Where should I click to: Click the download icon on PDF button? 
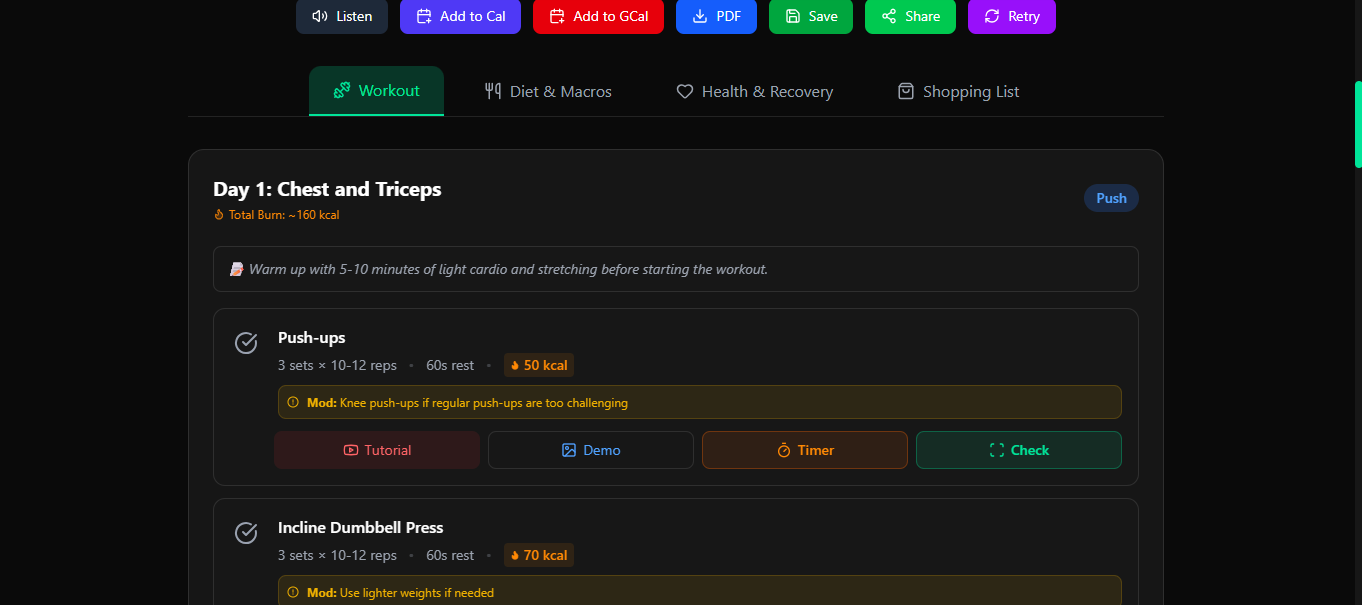pos(699,16)
